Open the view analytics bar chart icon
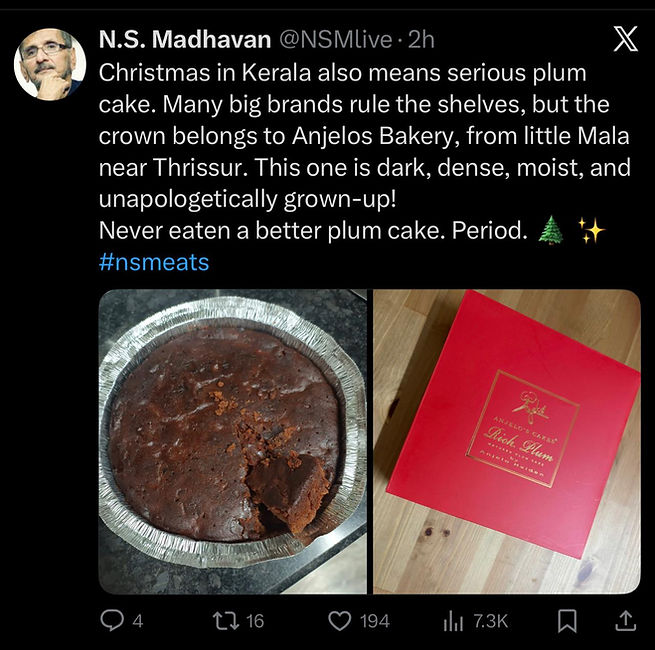The width and height of the screenshot is (655, 650). pos(453,621)
